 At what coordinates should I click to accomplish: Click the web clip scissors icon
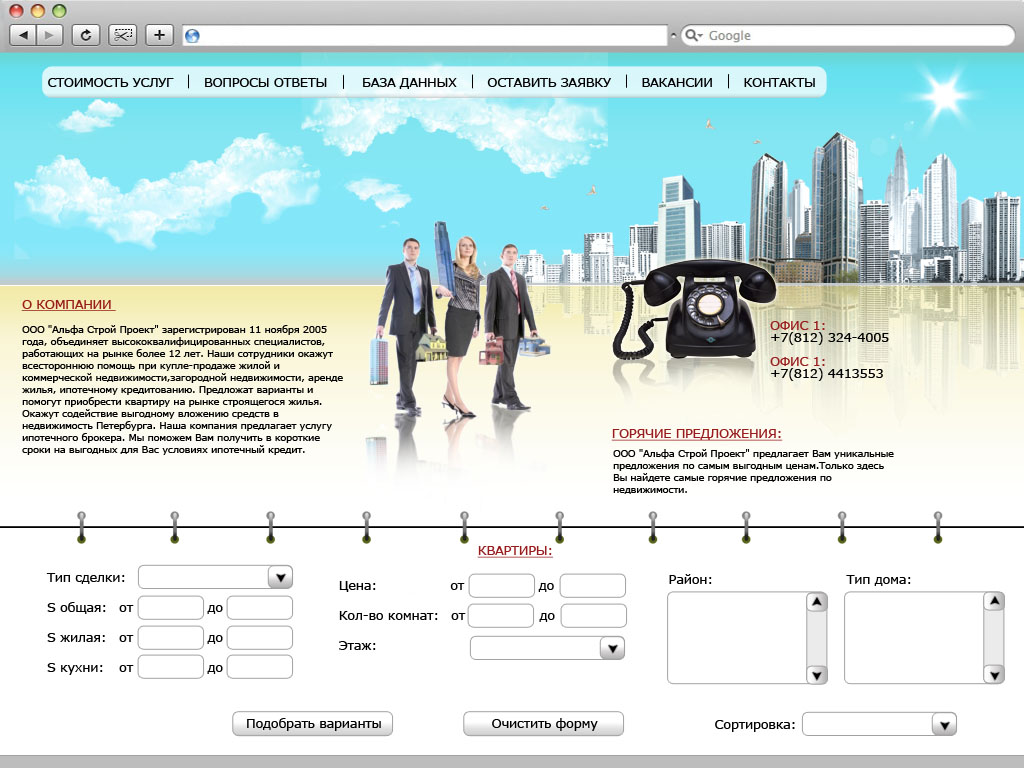coord(122,35)
